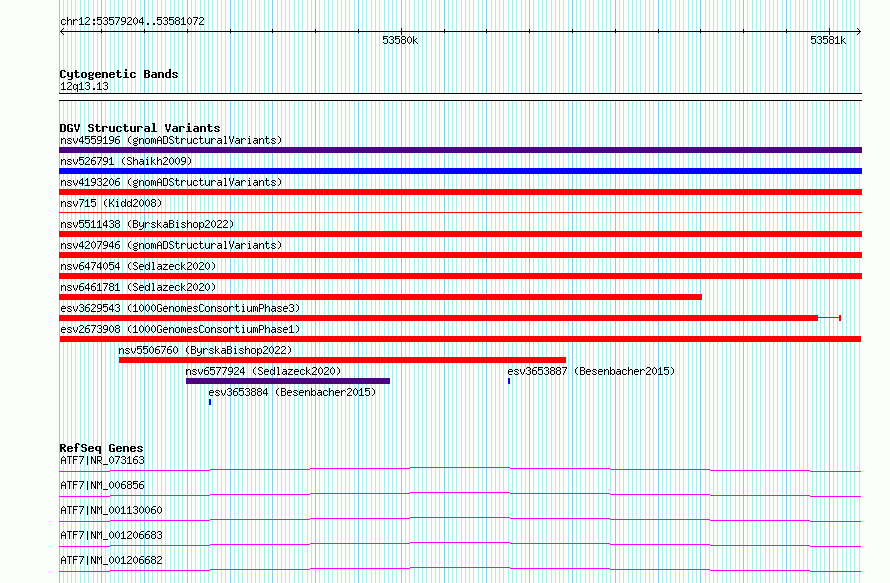The height and width of the screenshot is (583, 890).
Task: Select the dark purple nsv4559196 variant bar
Action: tap(460, 150)
